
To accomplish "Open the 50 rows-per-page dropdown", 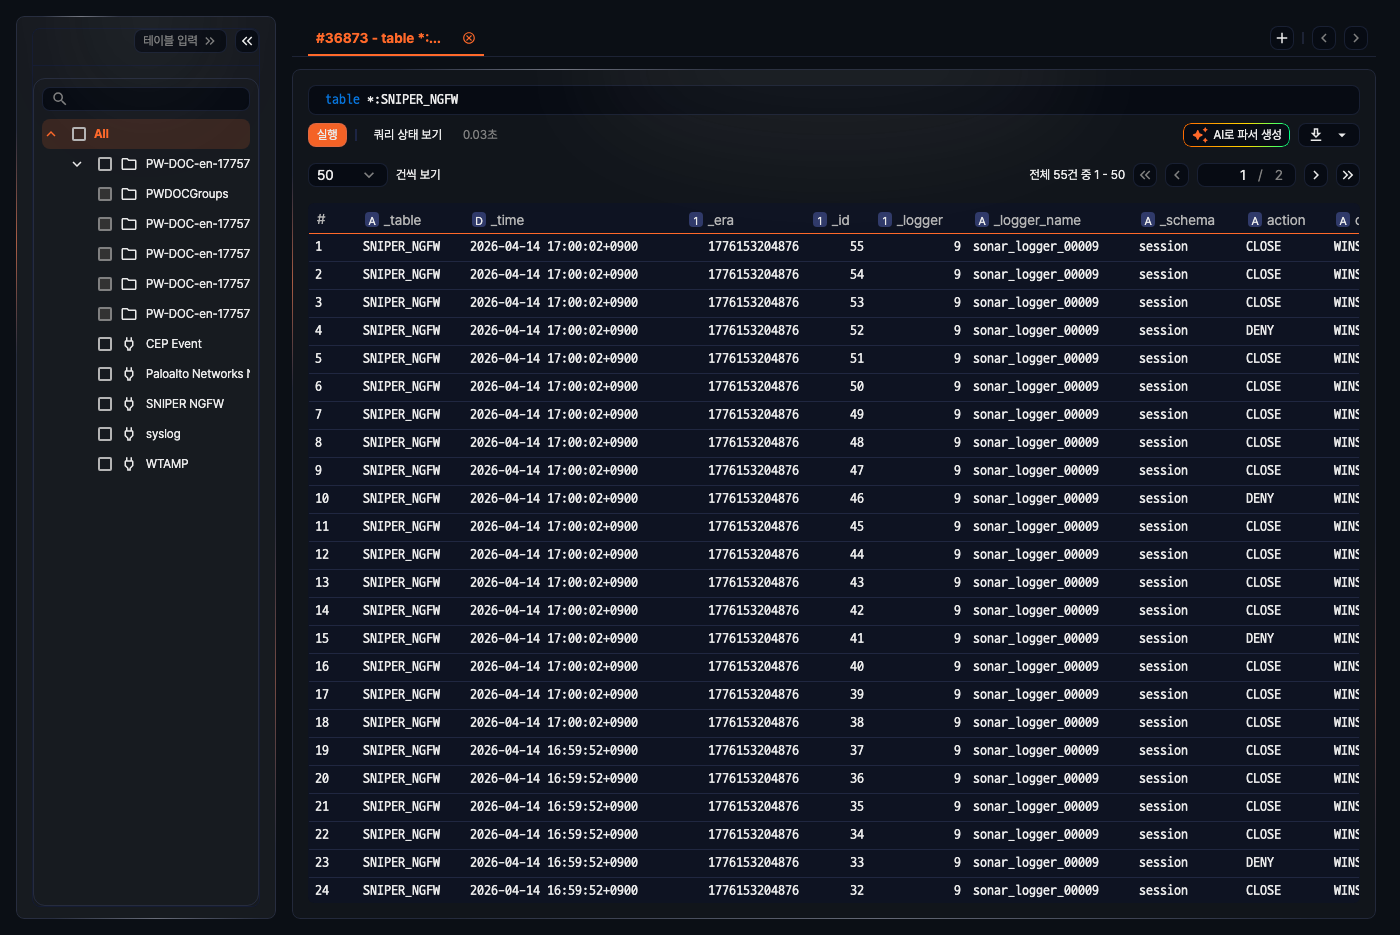I will pyautogui.click(x=346, y=175).
